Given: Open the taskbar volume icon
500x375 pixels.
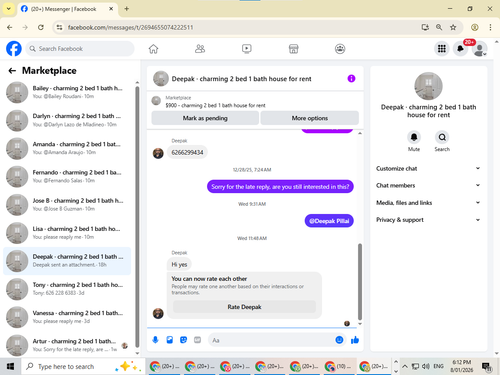Looking at the screenshot, I should point(425,366).
